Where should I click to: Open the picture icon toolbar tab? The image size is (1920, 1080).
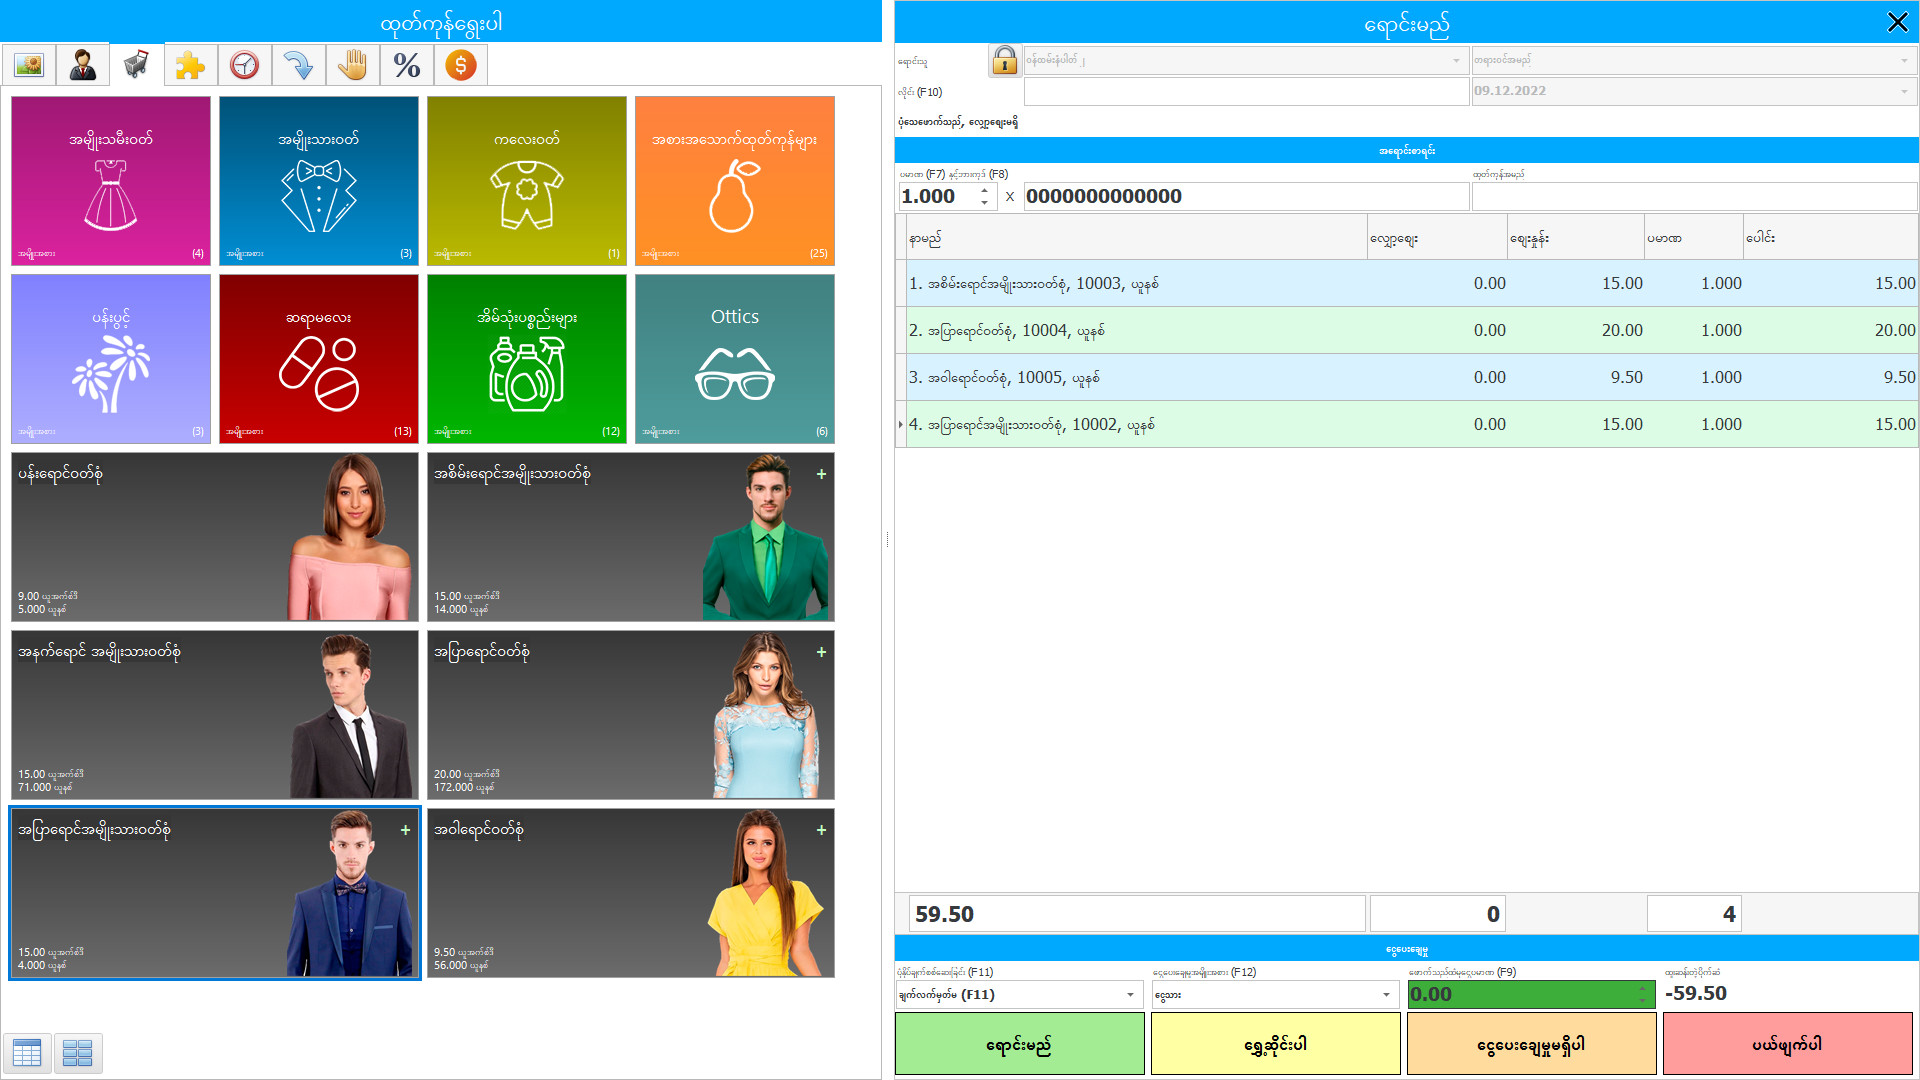click(x=29, y=66)
